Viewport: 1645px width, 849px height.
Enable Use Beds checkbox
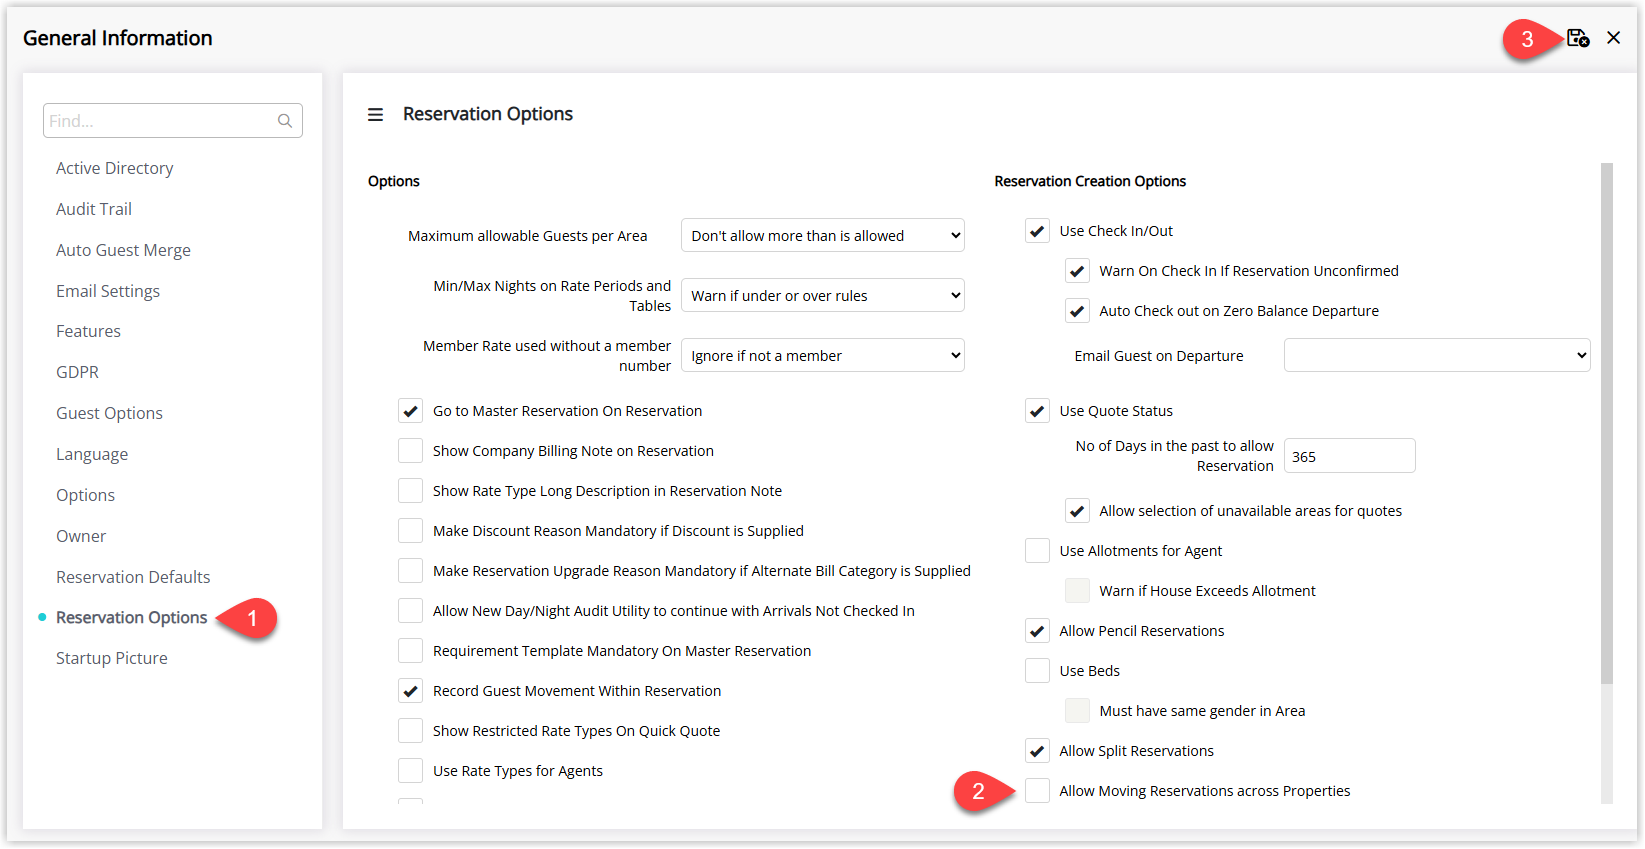[1037, 671]
